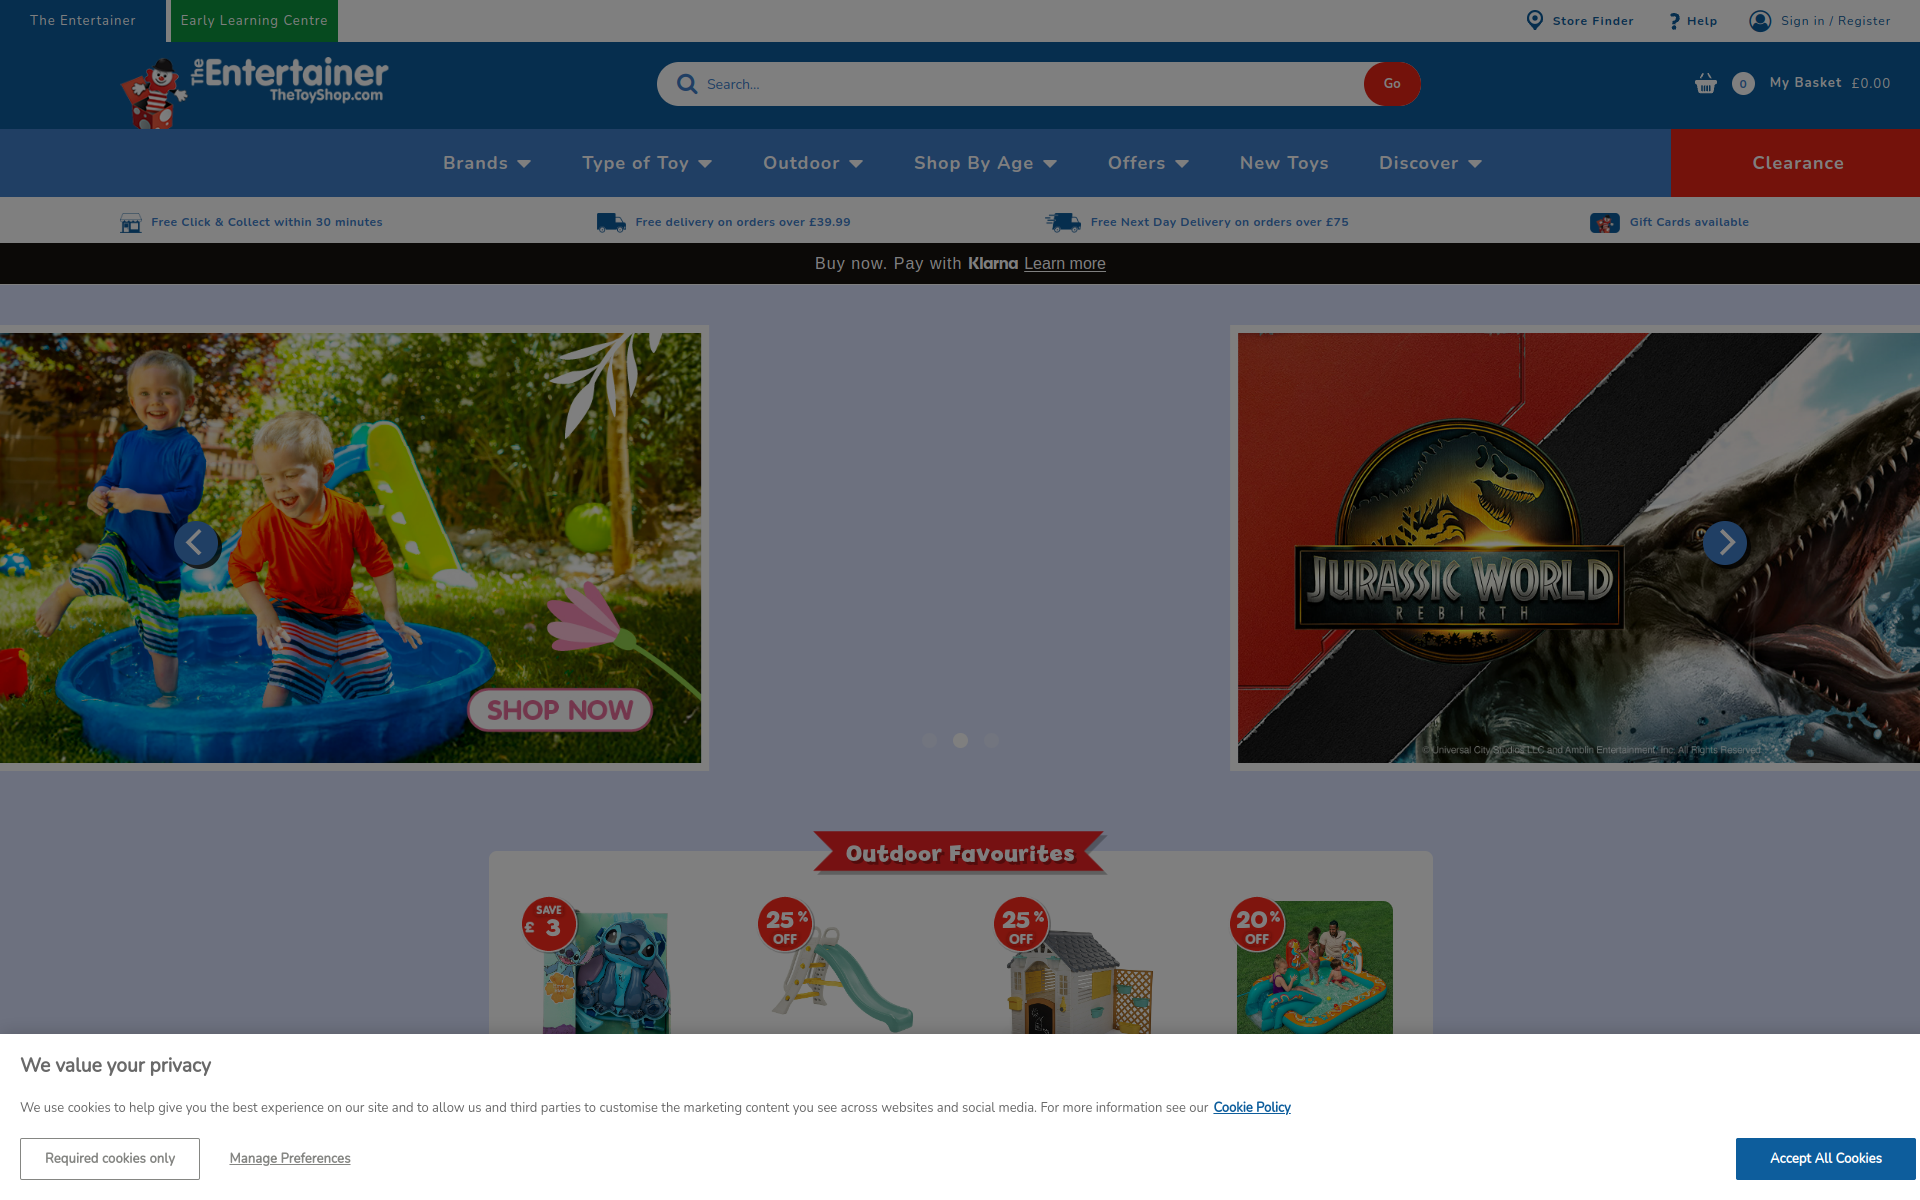This screenshot has height=1200, width=1920.
Task: Switch to The Entertainer tab
Action: [83, 21]
